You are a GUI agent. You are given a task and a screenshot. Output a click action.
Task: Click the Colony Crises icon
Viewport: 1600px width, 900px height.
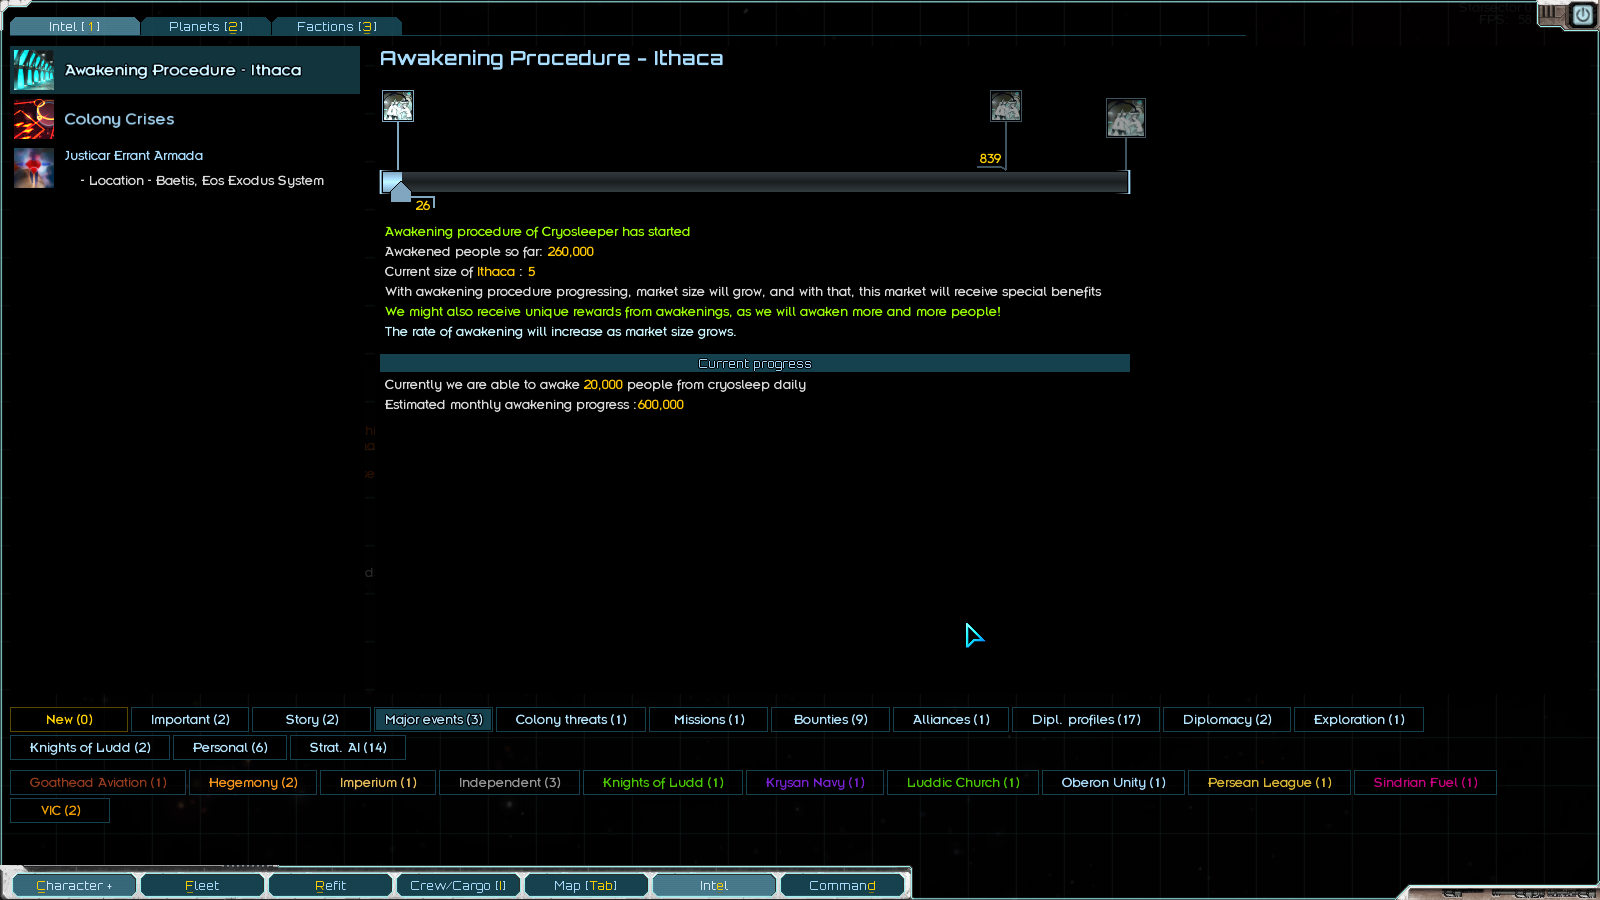tap(33, 119)
